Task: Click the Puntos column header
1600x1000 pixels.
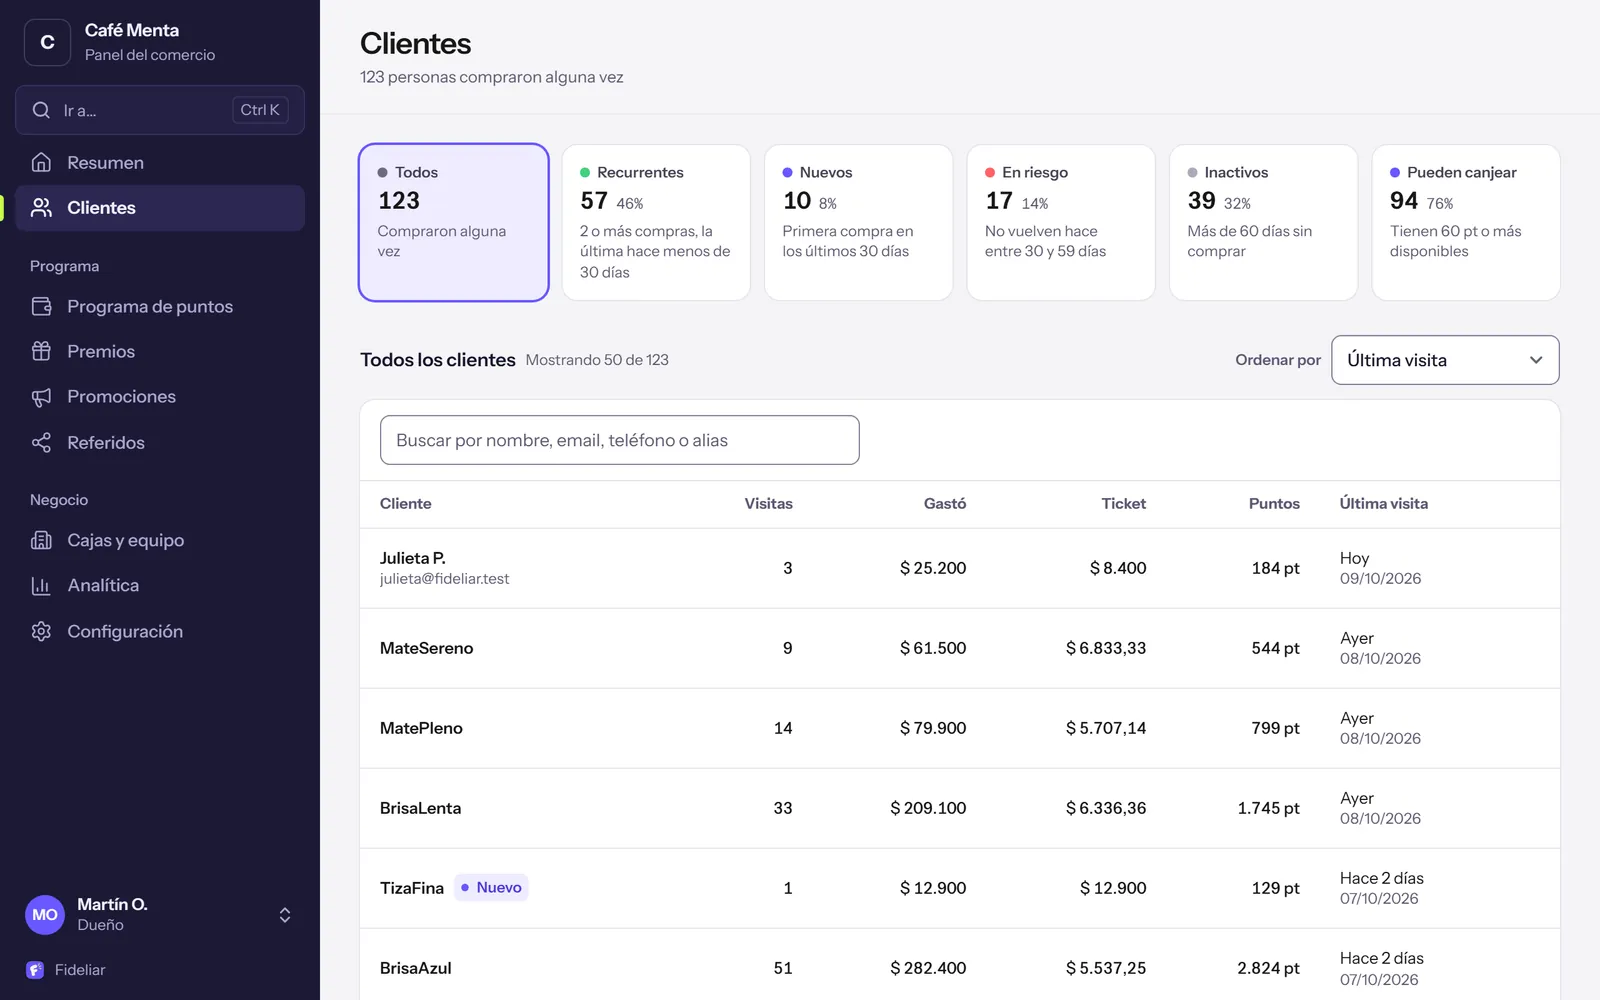Action: tap(1274, 503)
